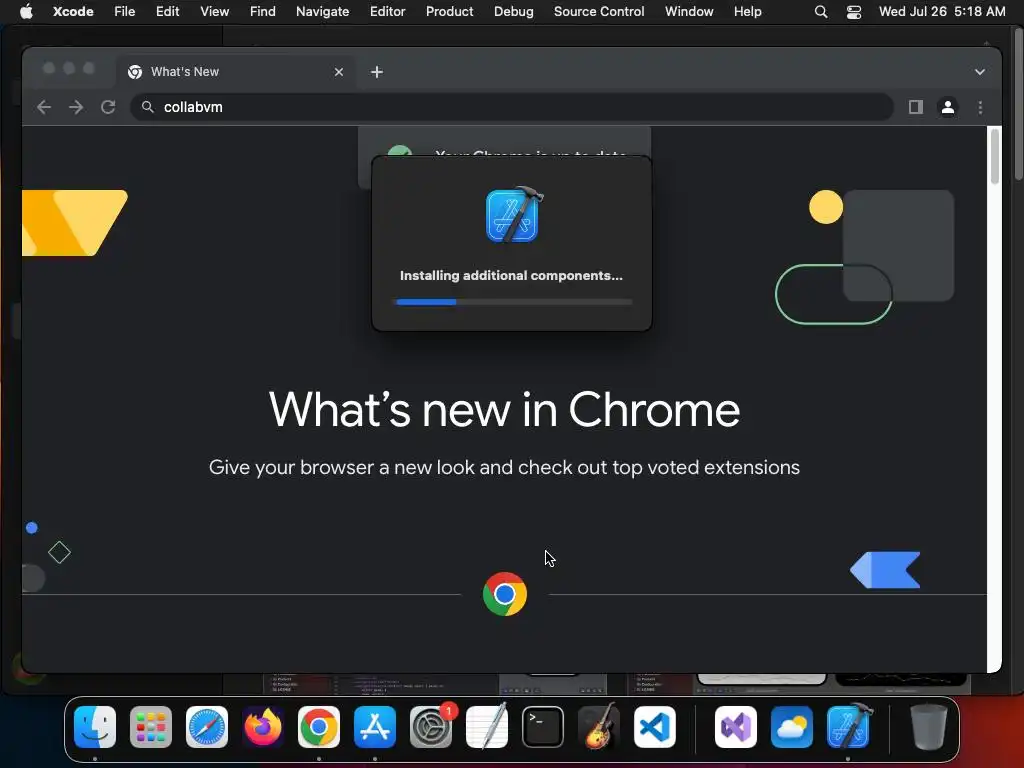Go forward in Chrome
Viewport: 1024px width, 768px height.
point(76,107)
